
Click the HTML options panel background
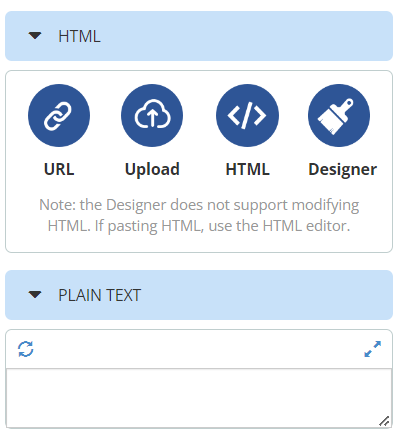pyautogui.click(x=199, y=161)
